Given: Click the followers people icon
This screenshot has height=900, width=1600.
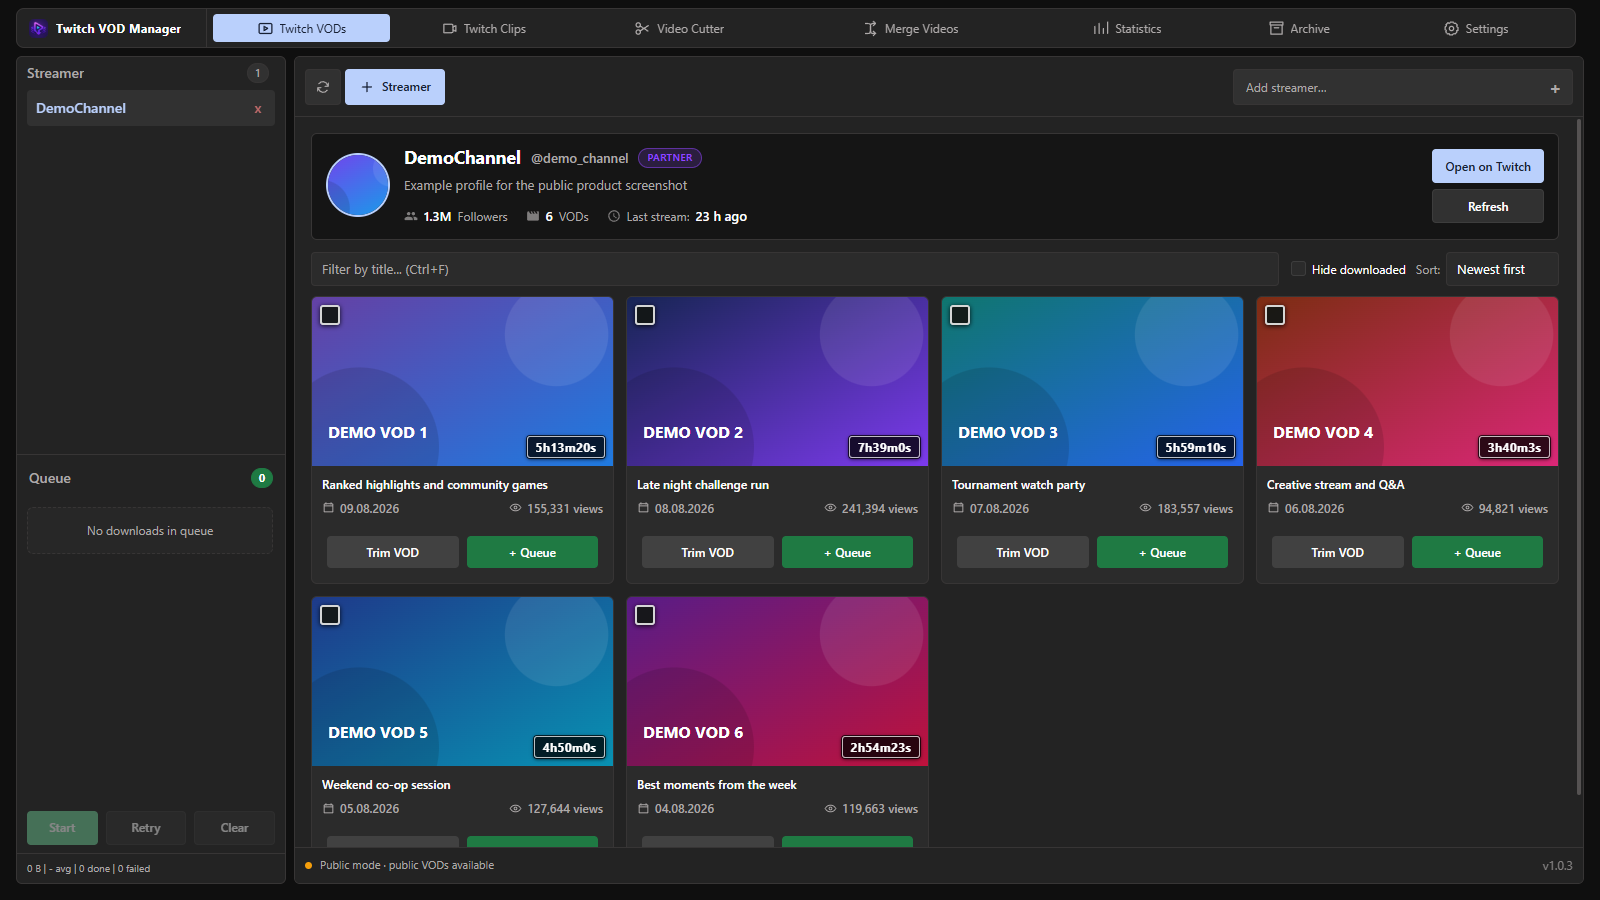Looking at the screenshot, I should point(411,216).
